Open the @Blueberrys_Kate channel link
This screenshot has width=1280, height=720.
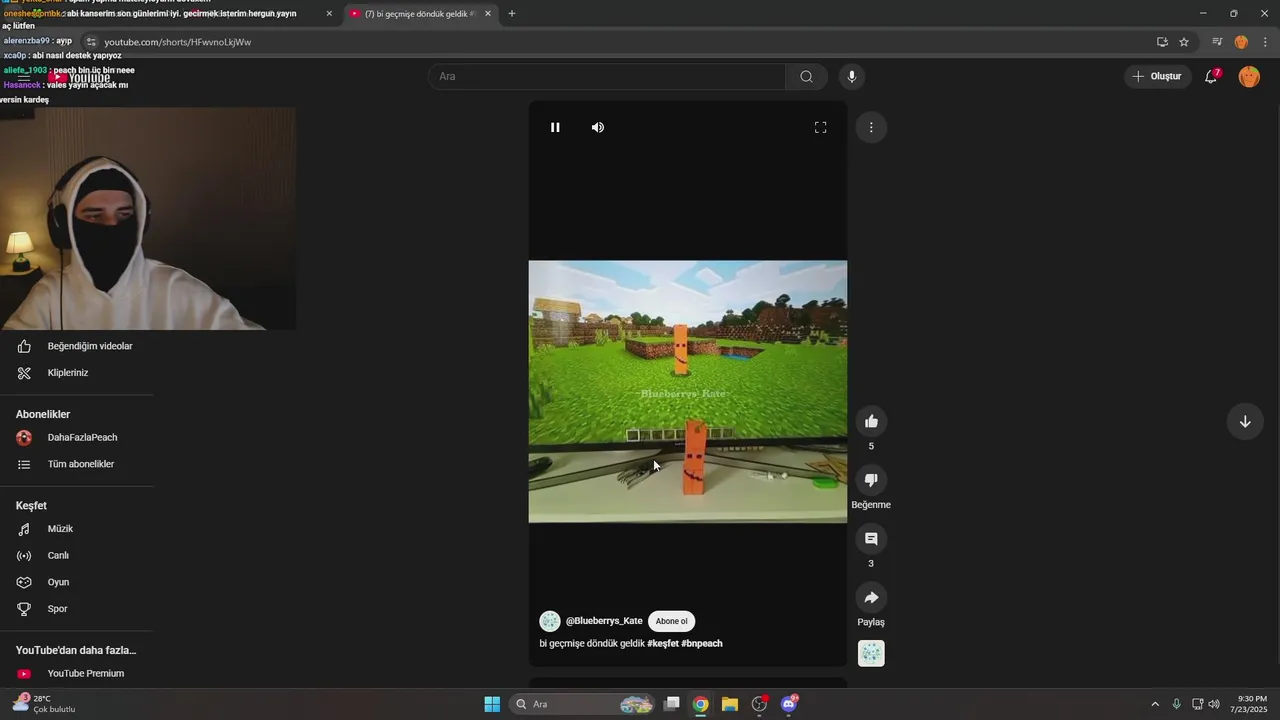coord(604,621)
